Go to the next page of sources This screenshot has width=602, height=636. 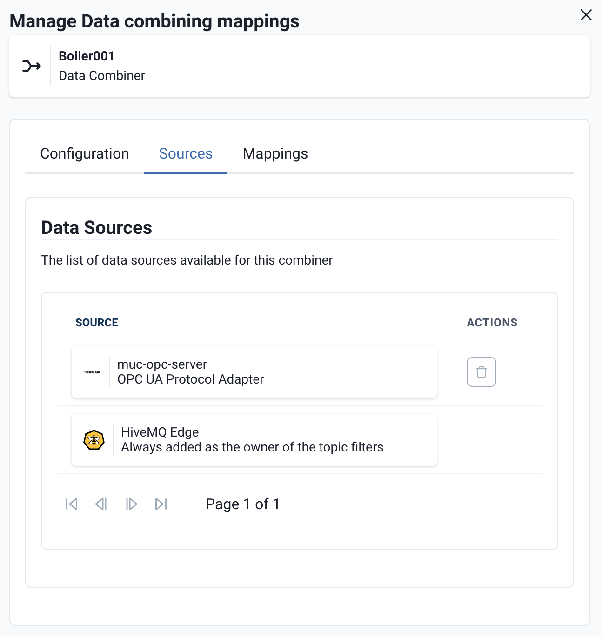pyautogui.click(x=131, y=504)
